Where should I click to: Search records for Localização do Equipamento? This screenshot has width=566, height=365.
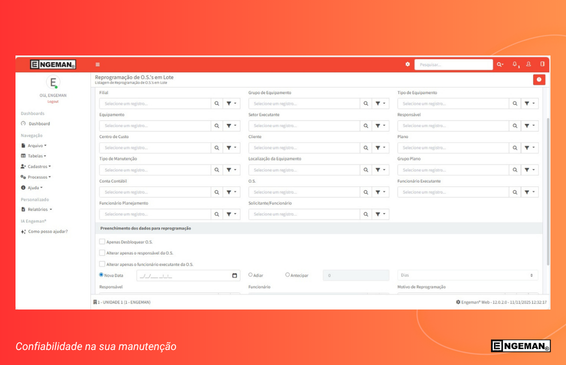pyautogui.click(x=366, y=170)
